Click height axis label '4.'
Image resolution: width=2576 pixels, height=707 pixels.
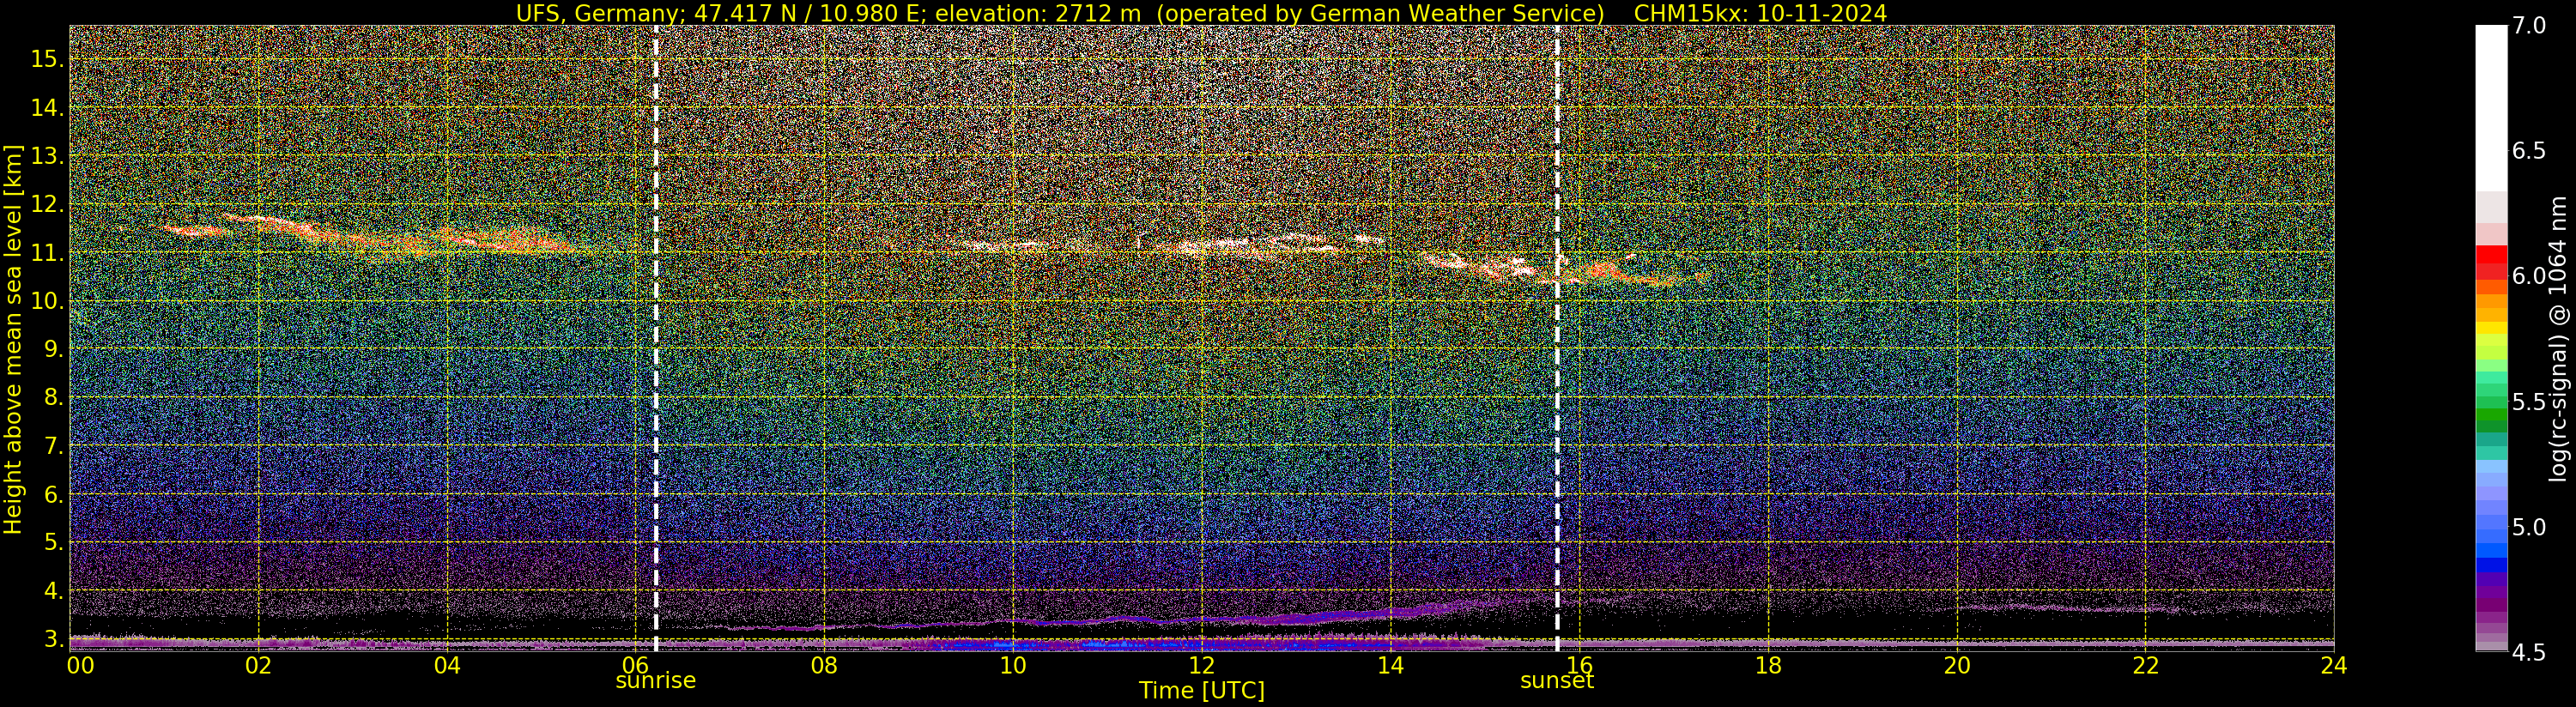tap(53, 590)
